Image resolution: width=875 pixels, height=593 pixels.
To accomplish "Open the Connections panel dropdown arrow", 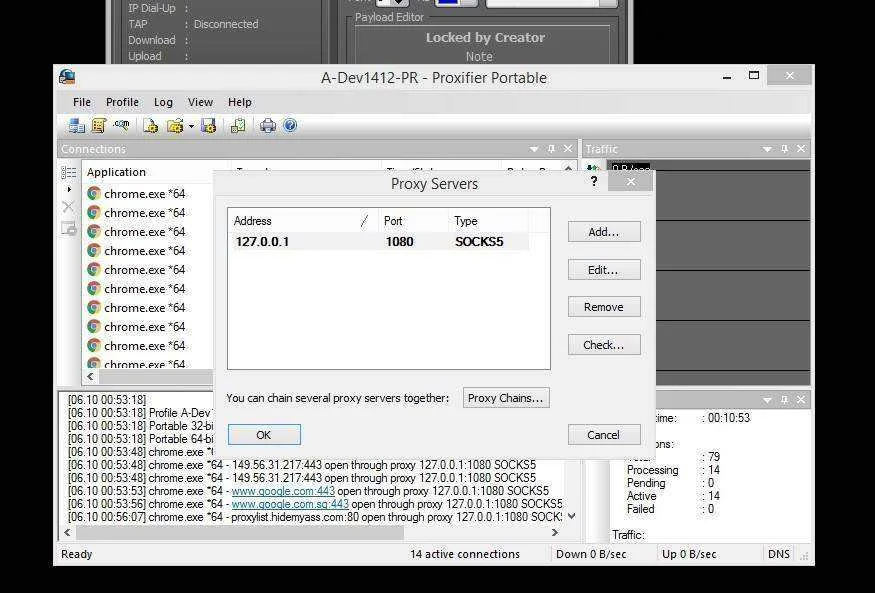I will point(534,149).
